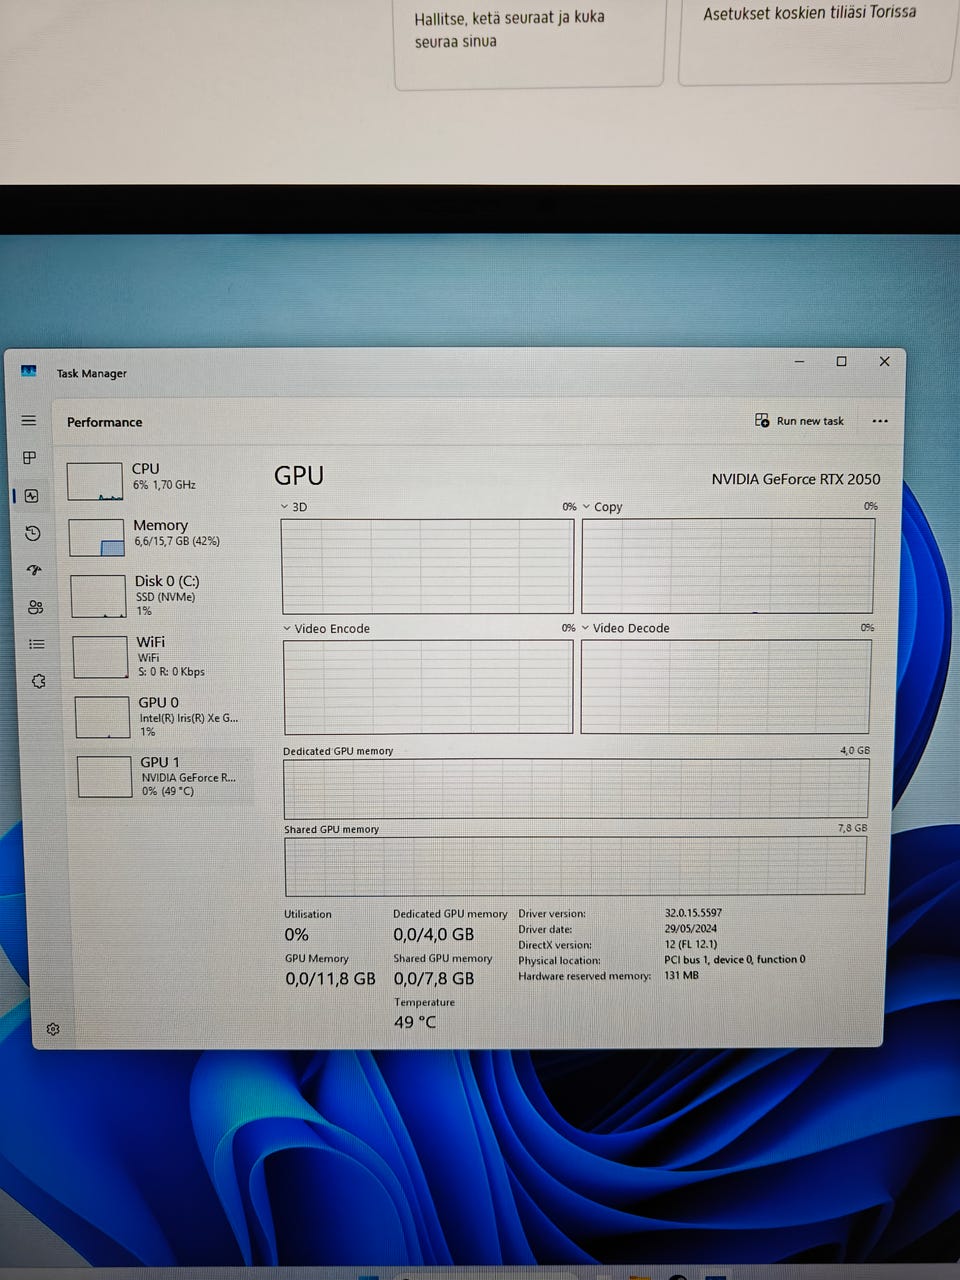Click the Task Manager app icon
This screenshot has width=960, height=1280.
pyautogui.click(x=28, y=371)
